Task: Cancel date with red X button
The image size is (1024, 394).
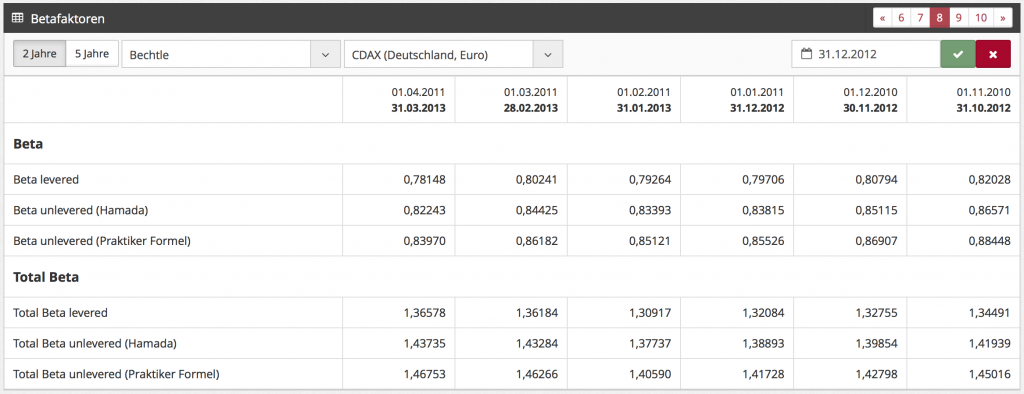Action: (993, 54)
